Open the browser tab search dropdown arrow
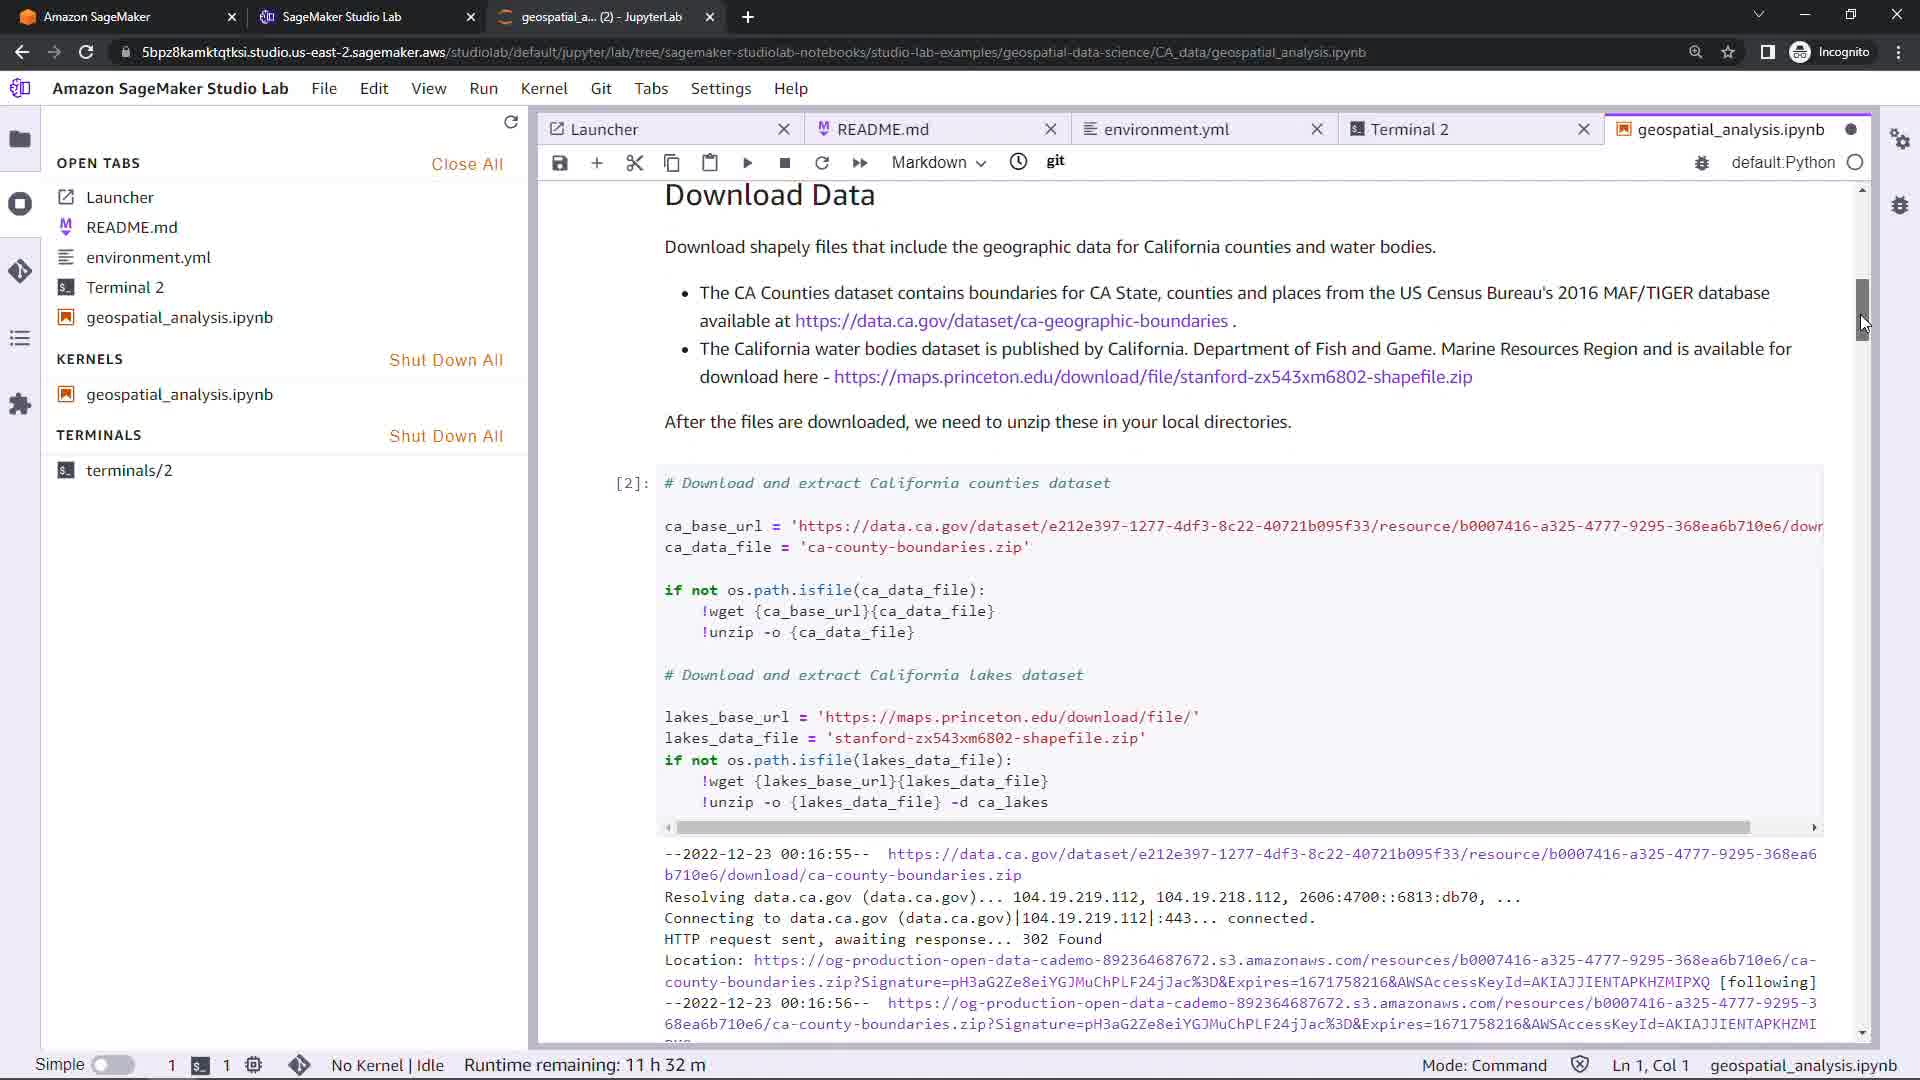1920x1080 pixels. click(x=1758, y=15)
